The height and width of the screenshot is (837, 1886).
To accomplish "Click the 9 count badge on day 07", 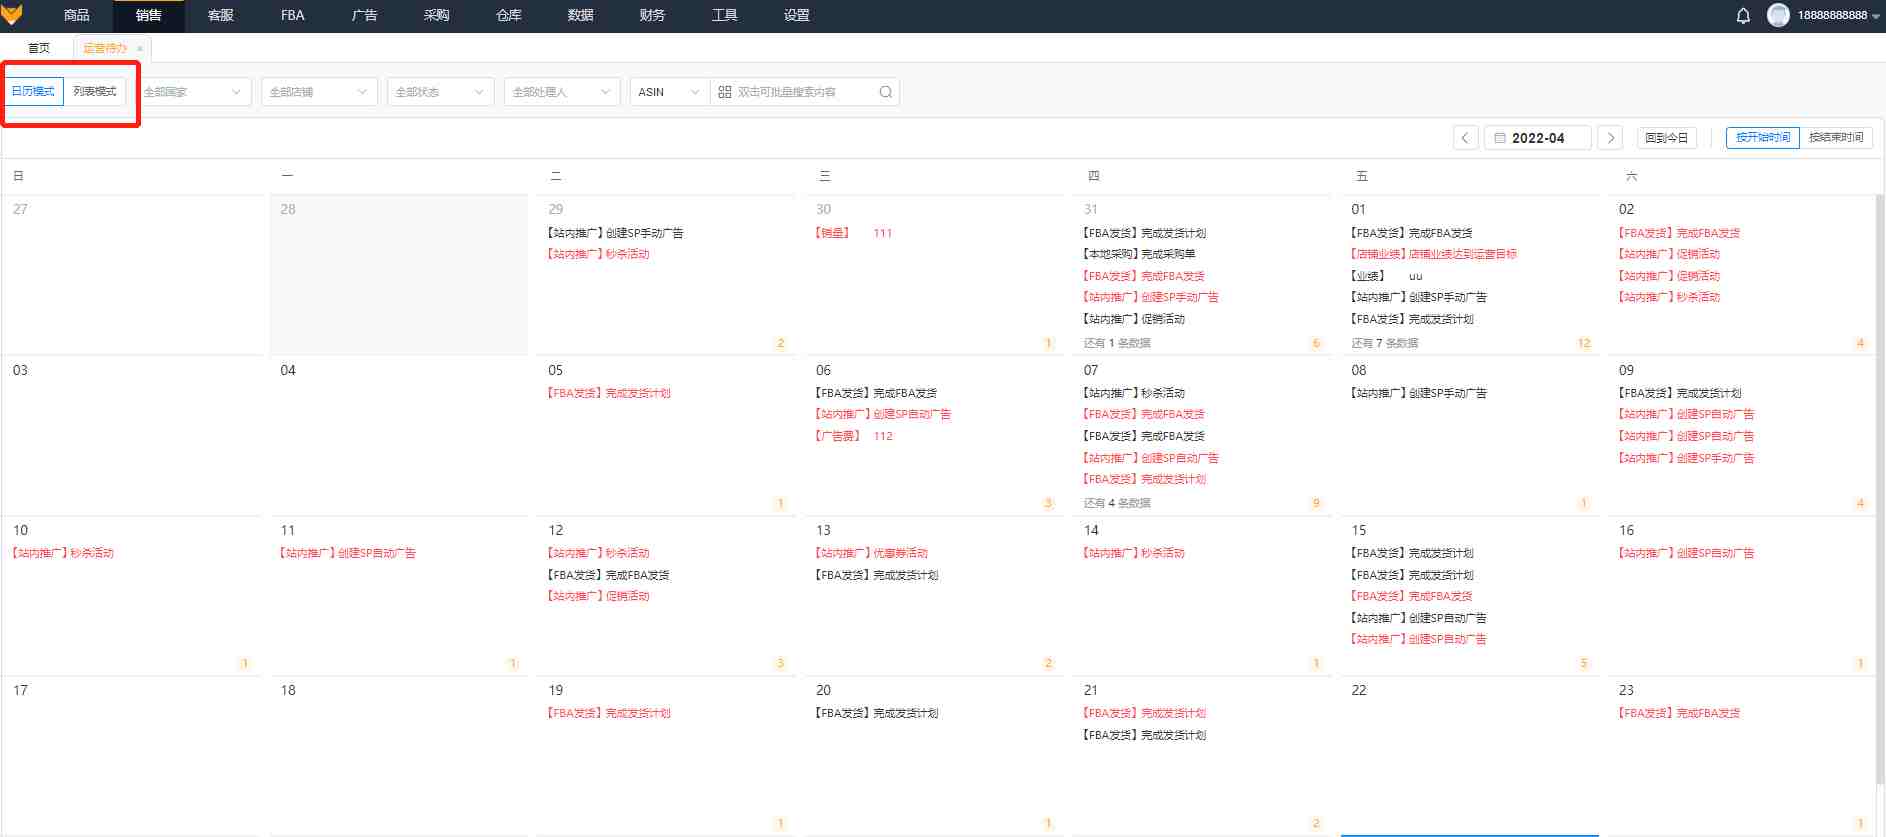I will (x=1316, y=503).
